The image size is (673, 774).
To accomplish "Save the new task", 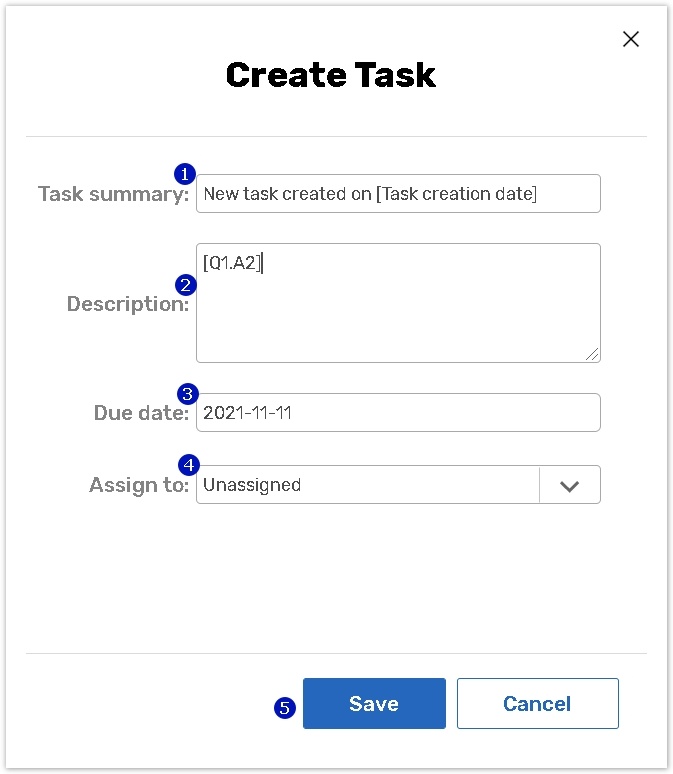I will (374, 704).
